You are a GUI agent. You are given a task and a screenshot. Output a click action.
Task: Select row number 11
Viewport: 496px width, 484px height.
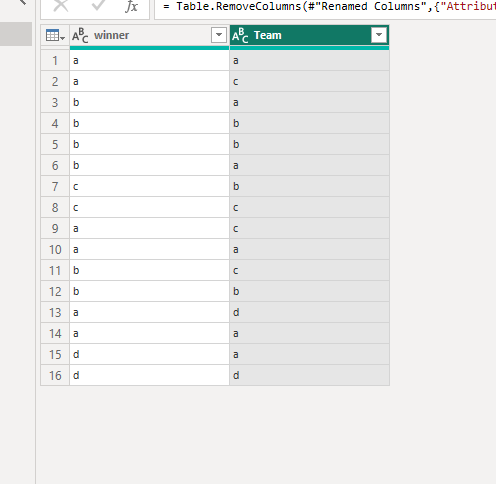point(55,271)
